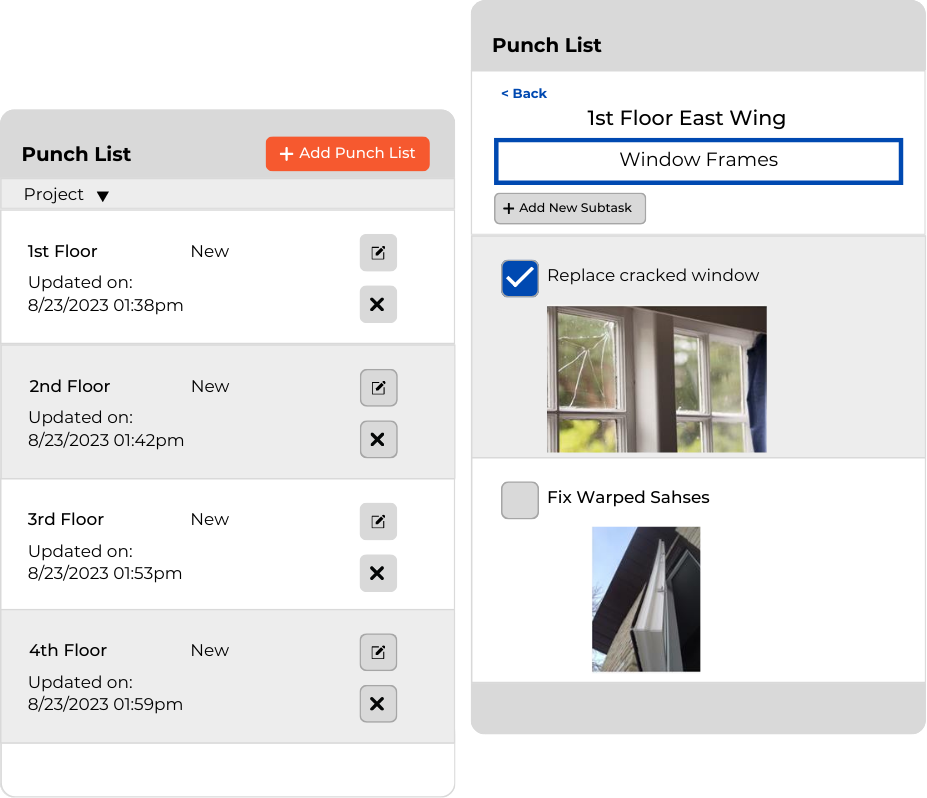Click the 1st Floor East Wing heading
Viewport: 927px width, 798px height.
click(686, 118)
